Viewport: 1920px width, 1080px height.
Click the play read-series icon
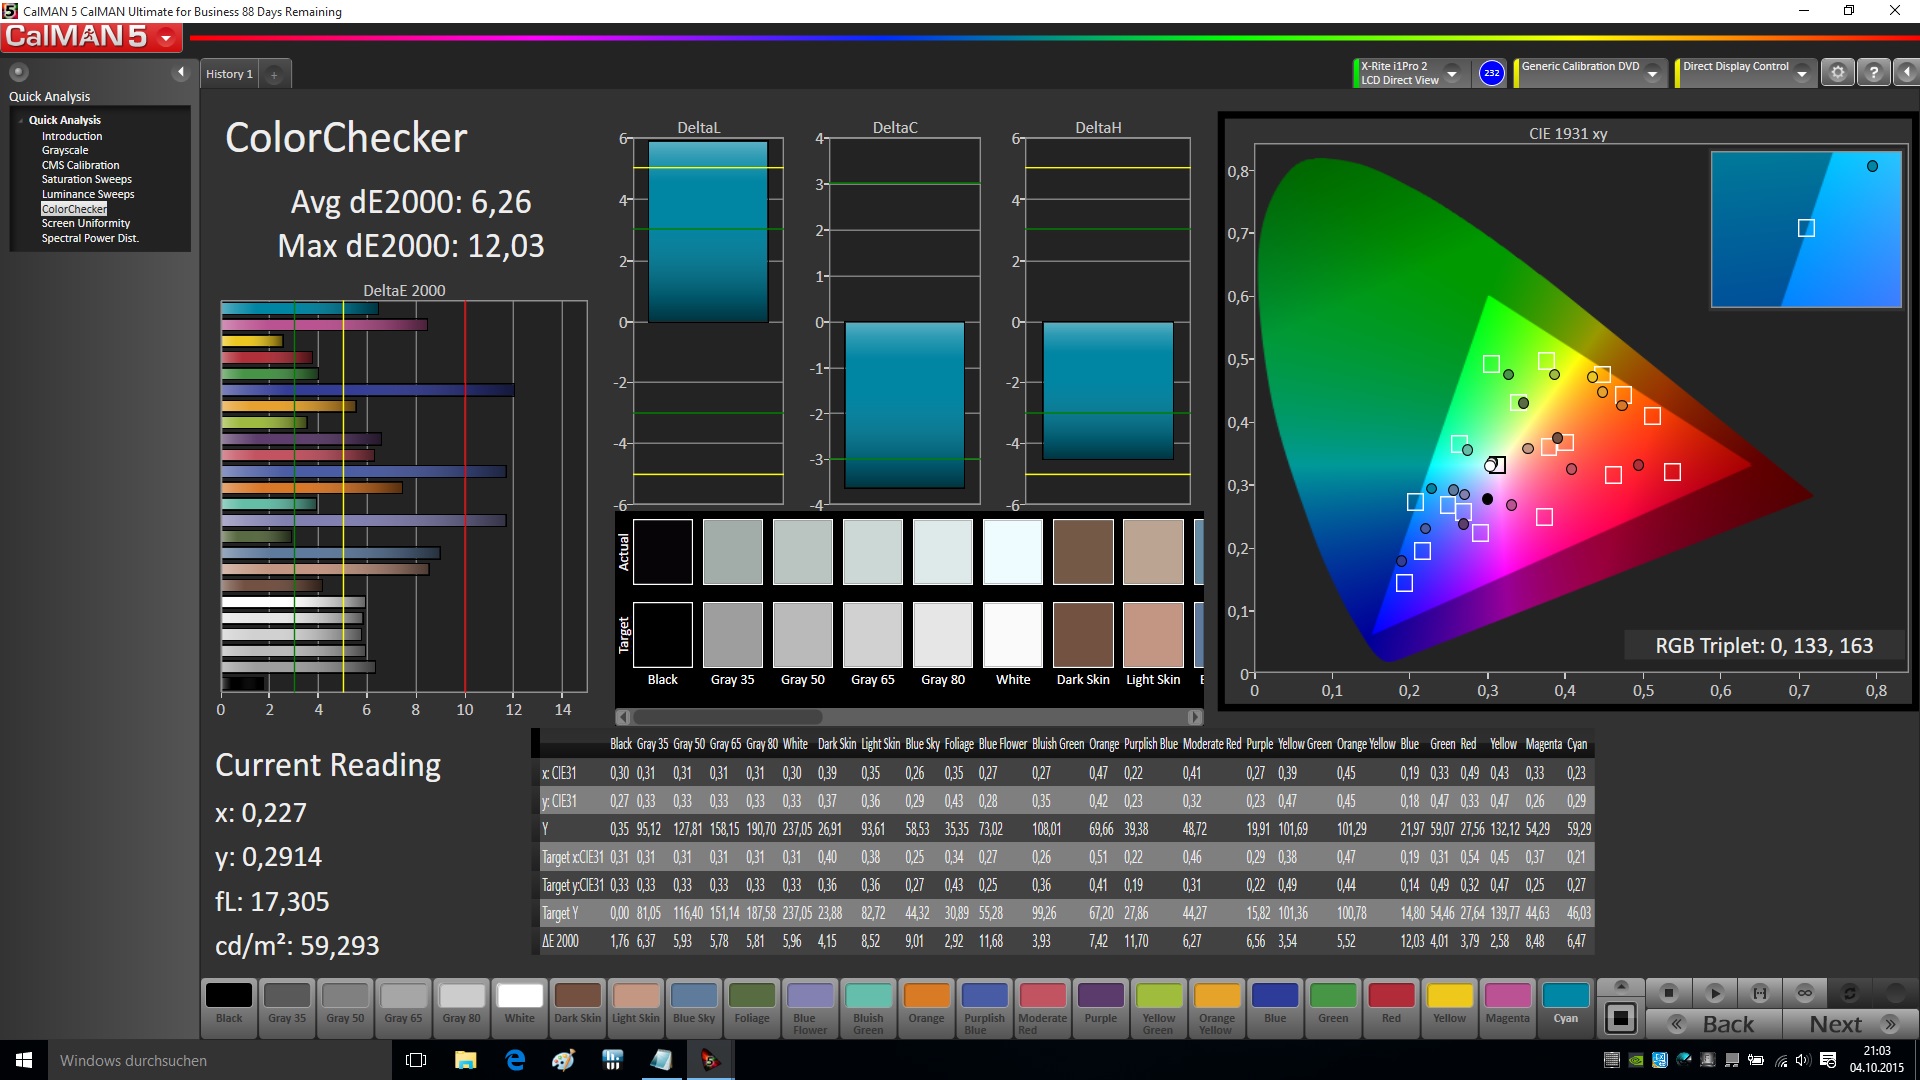pyautogui.click(x=1714, y=993)
